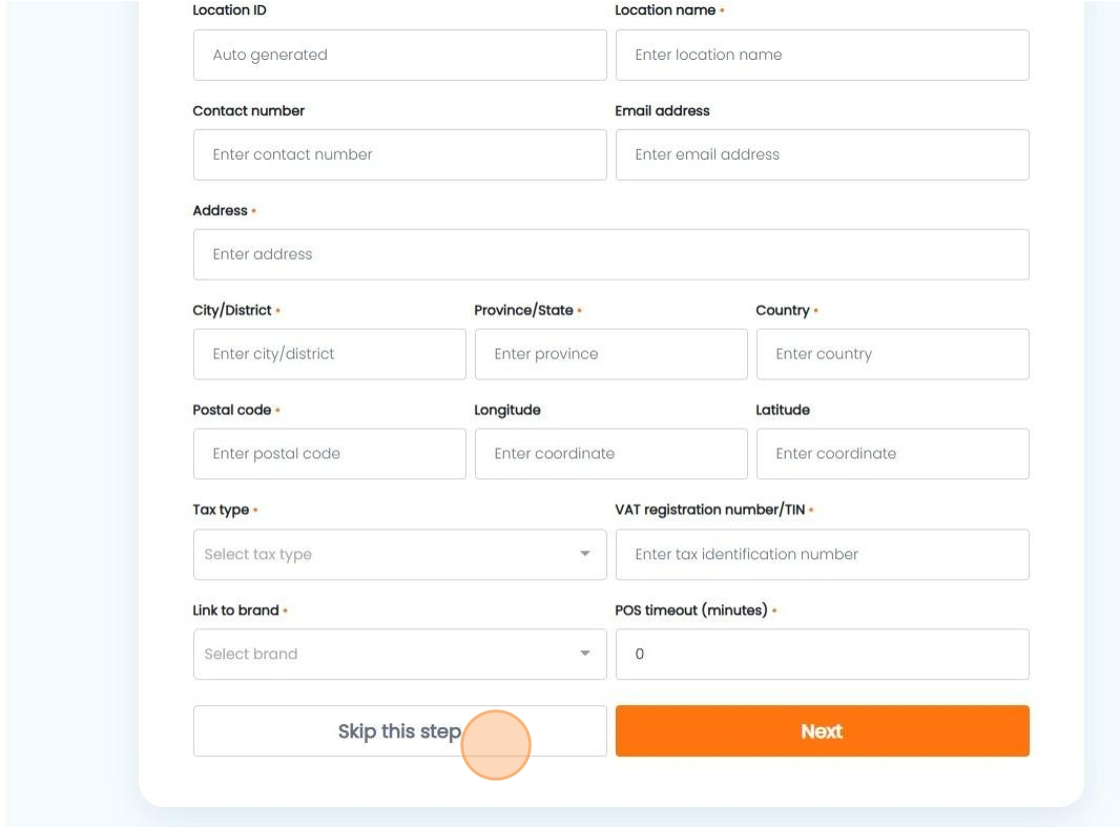Click the Longitude coordinate field
This screenshot has height=828, width=1120.
point(611,454)
